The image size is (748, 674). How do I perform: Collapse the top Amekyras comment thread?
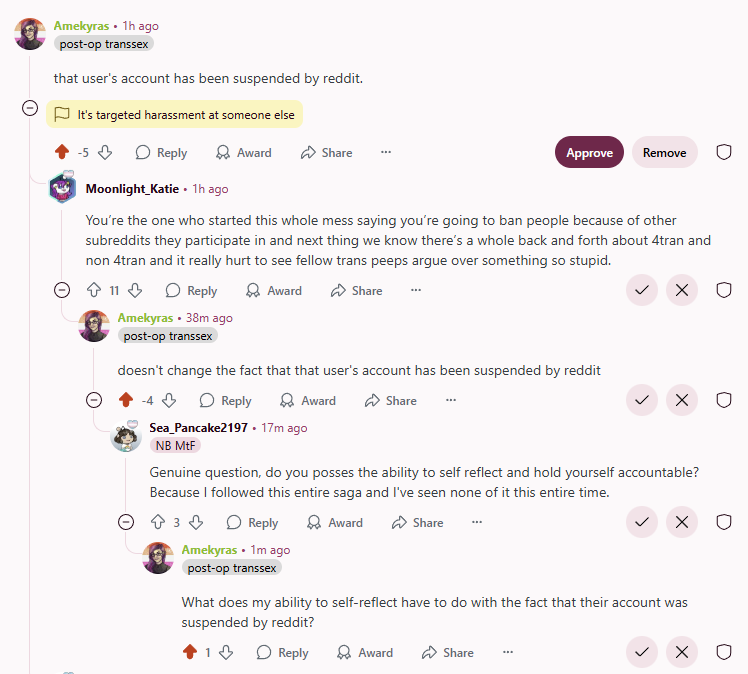coord(30,108)
